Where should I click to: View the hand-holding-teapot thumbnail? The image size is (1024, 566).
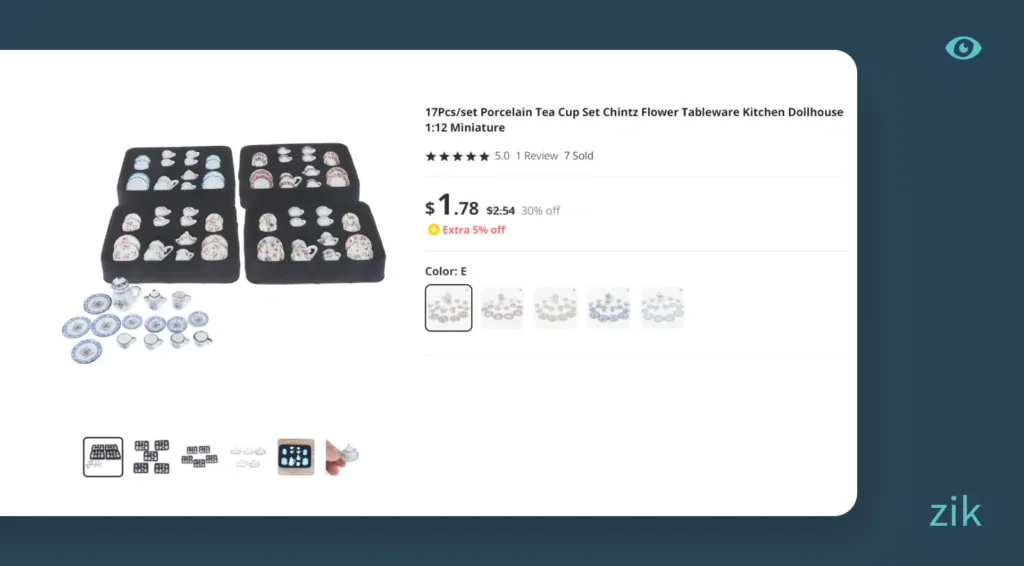coord(343,457)
